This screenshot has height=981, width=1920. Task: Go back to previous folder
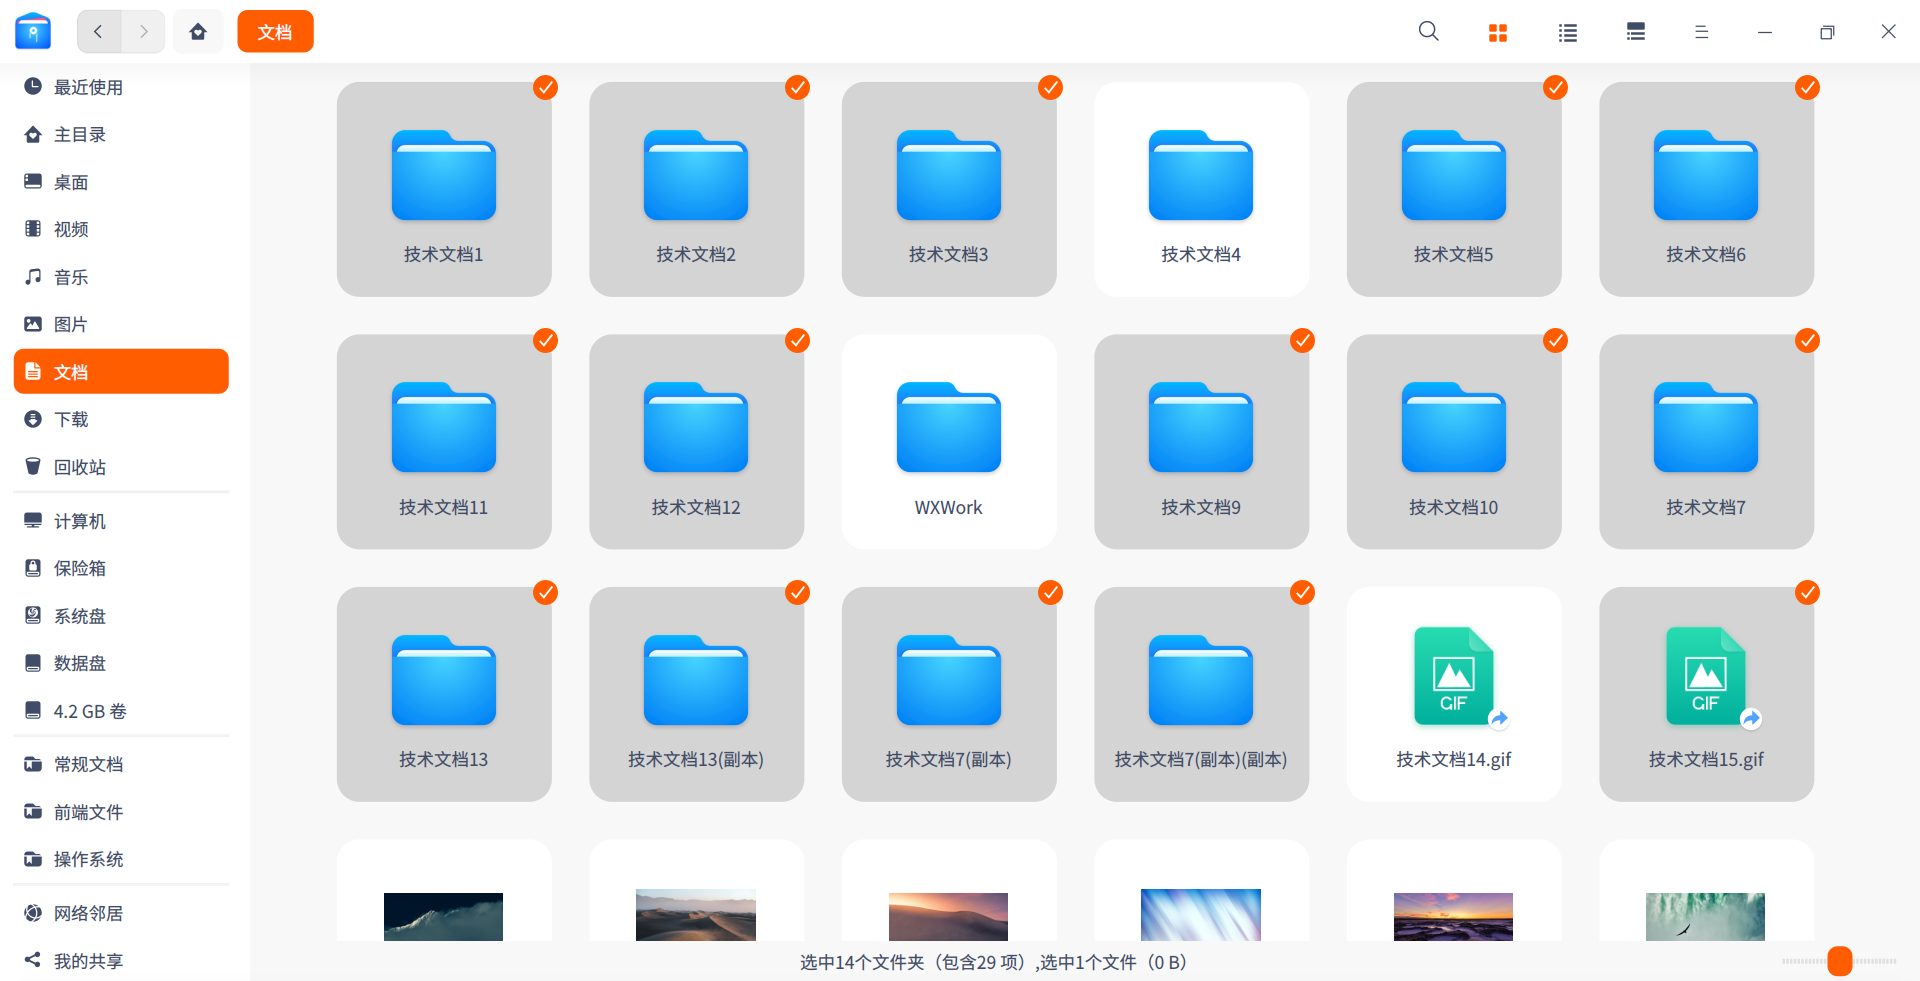tap(99, 32)
